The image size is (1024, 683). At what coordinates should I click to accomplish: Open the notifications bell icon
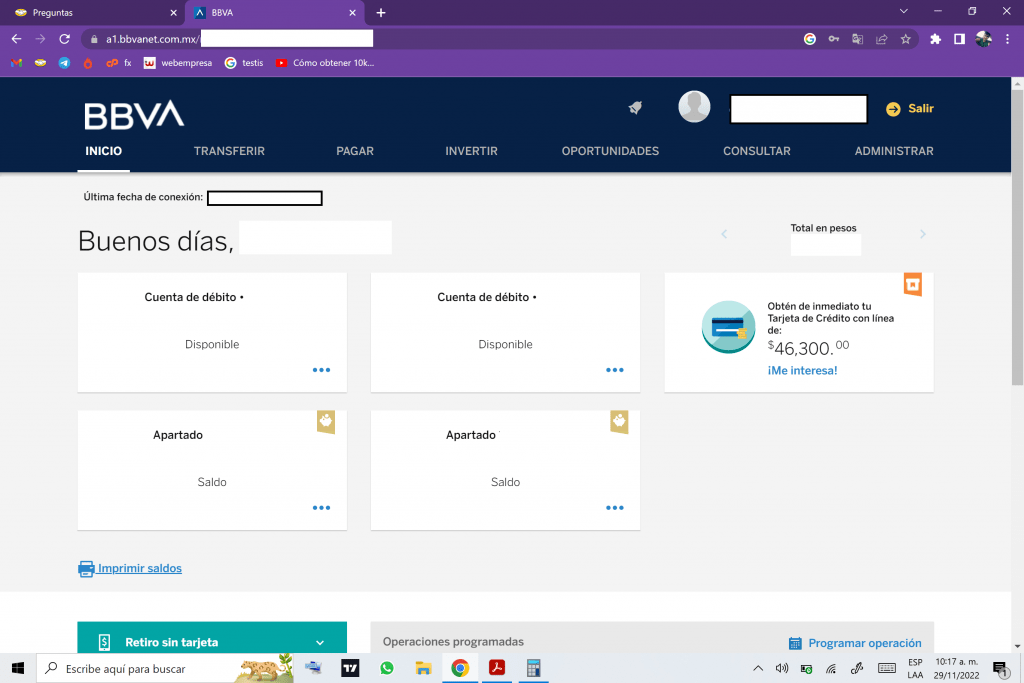pos(635,108)
